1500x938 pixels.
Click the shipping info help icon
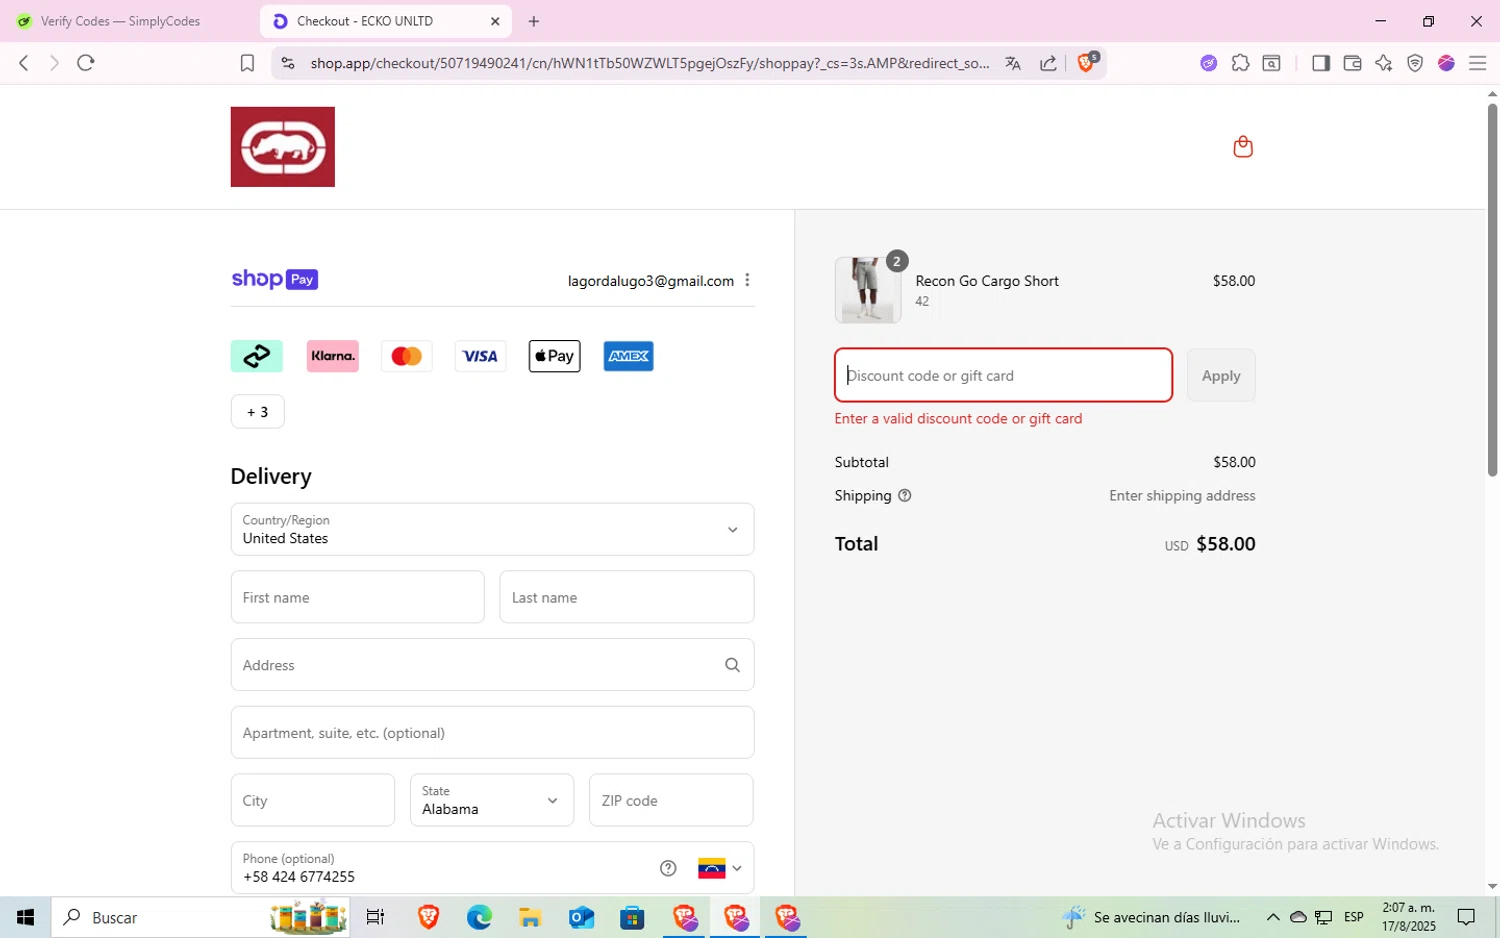coord(905,496)
